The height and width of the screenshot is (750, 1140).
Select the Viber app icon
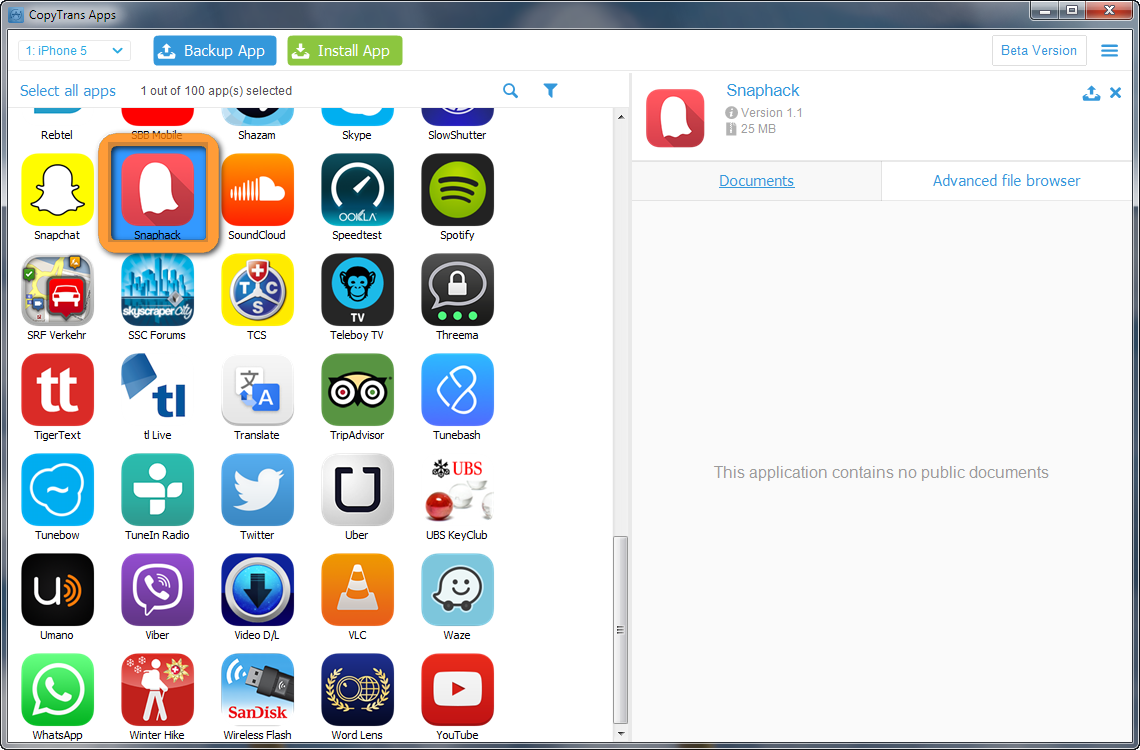158,589
